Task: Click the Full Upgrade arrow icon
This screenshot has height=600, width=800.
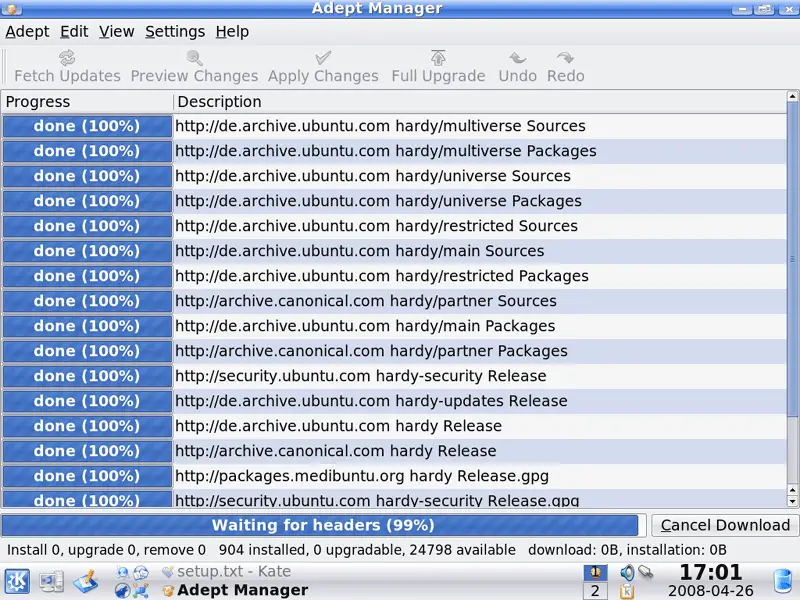Action: pyautogui.click(x=438, y=58)
